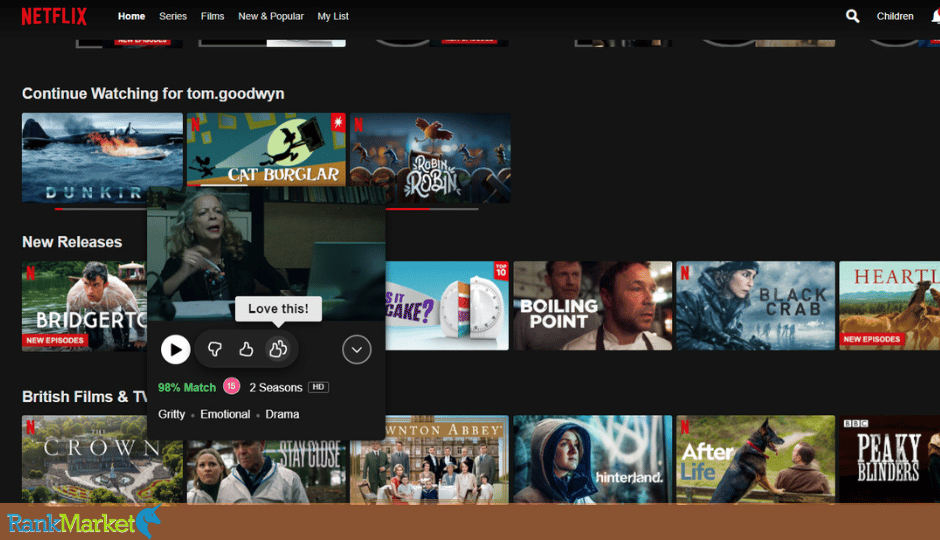Open the Heartland thumbnail
940x540 pixels.
890,306
